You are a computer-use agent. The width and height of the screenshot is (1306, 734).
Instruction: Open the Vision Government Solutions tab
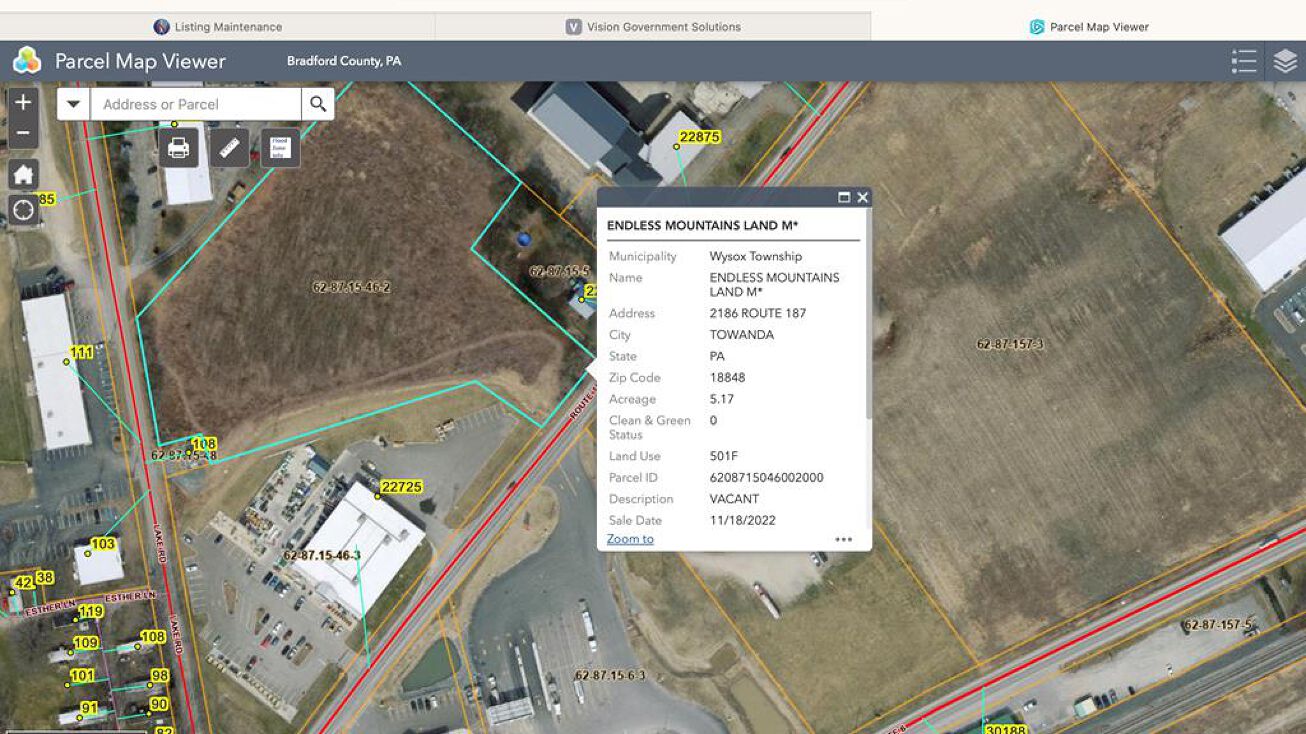coord(657,26)
